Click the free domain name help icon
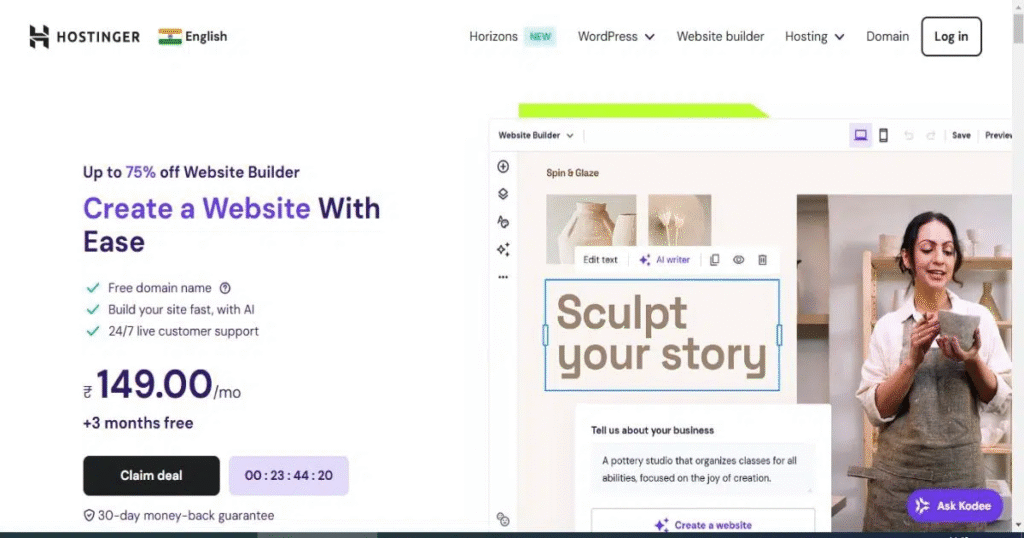Image resolution: width=1024 pixels, height=538 pixels. tap(225, 288)
